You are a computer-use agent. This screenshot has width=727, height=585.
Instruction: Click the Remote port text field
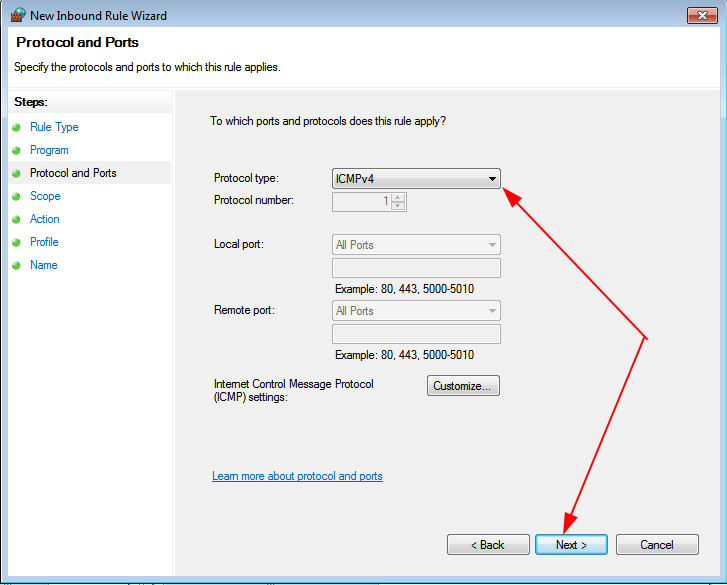[416, 334]
